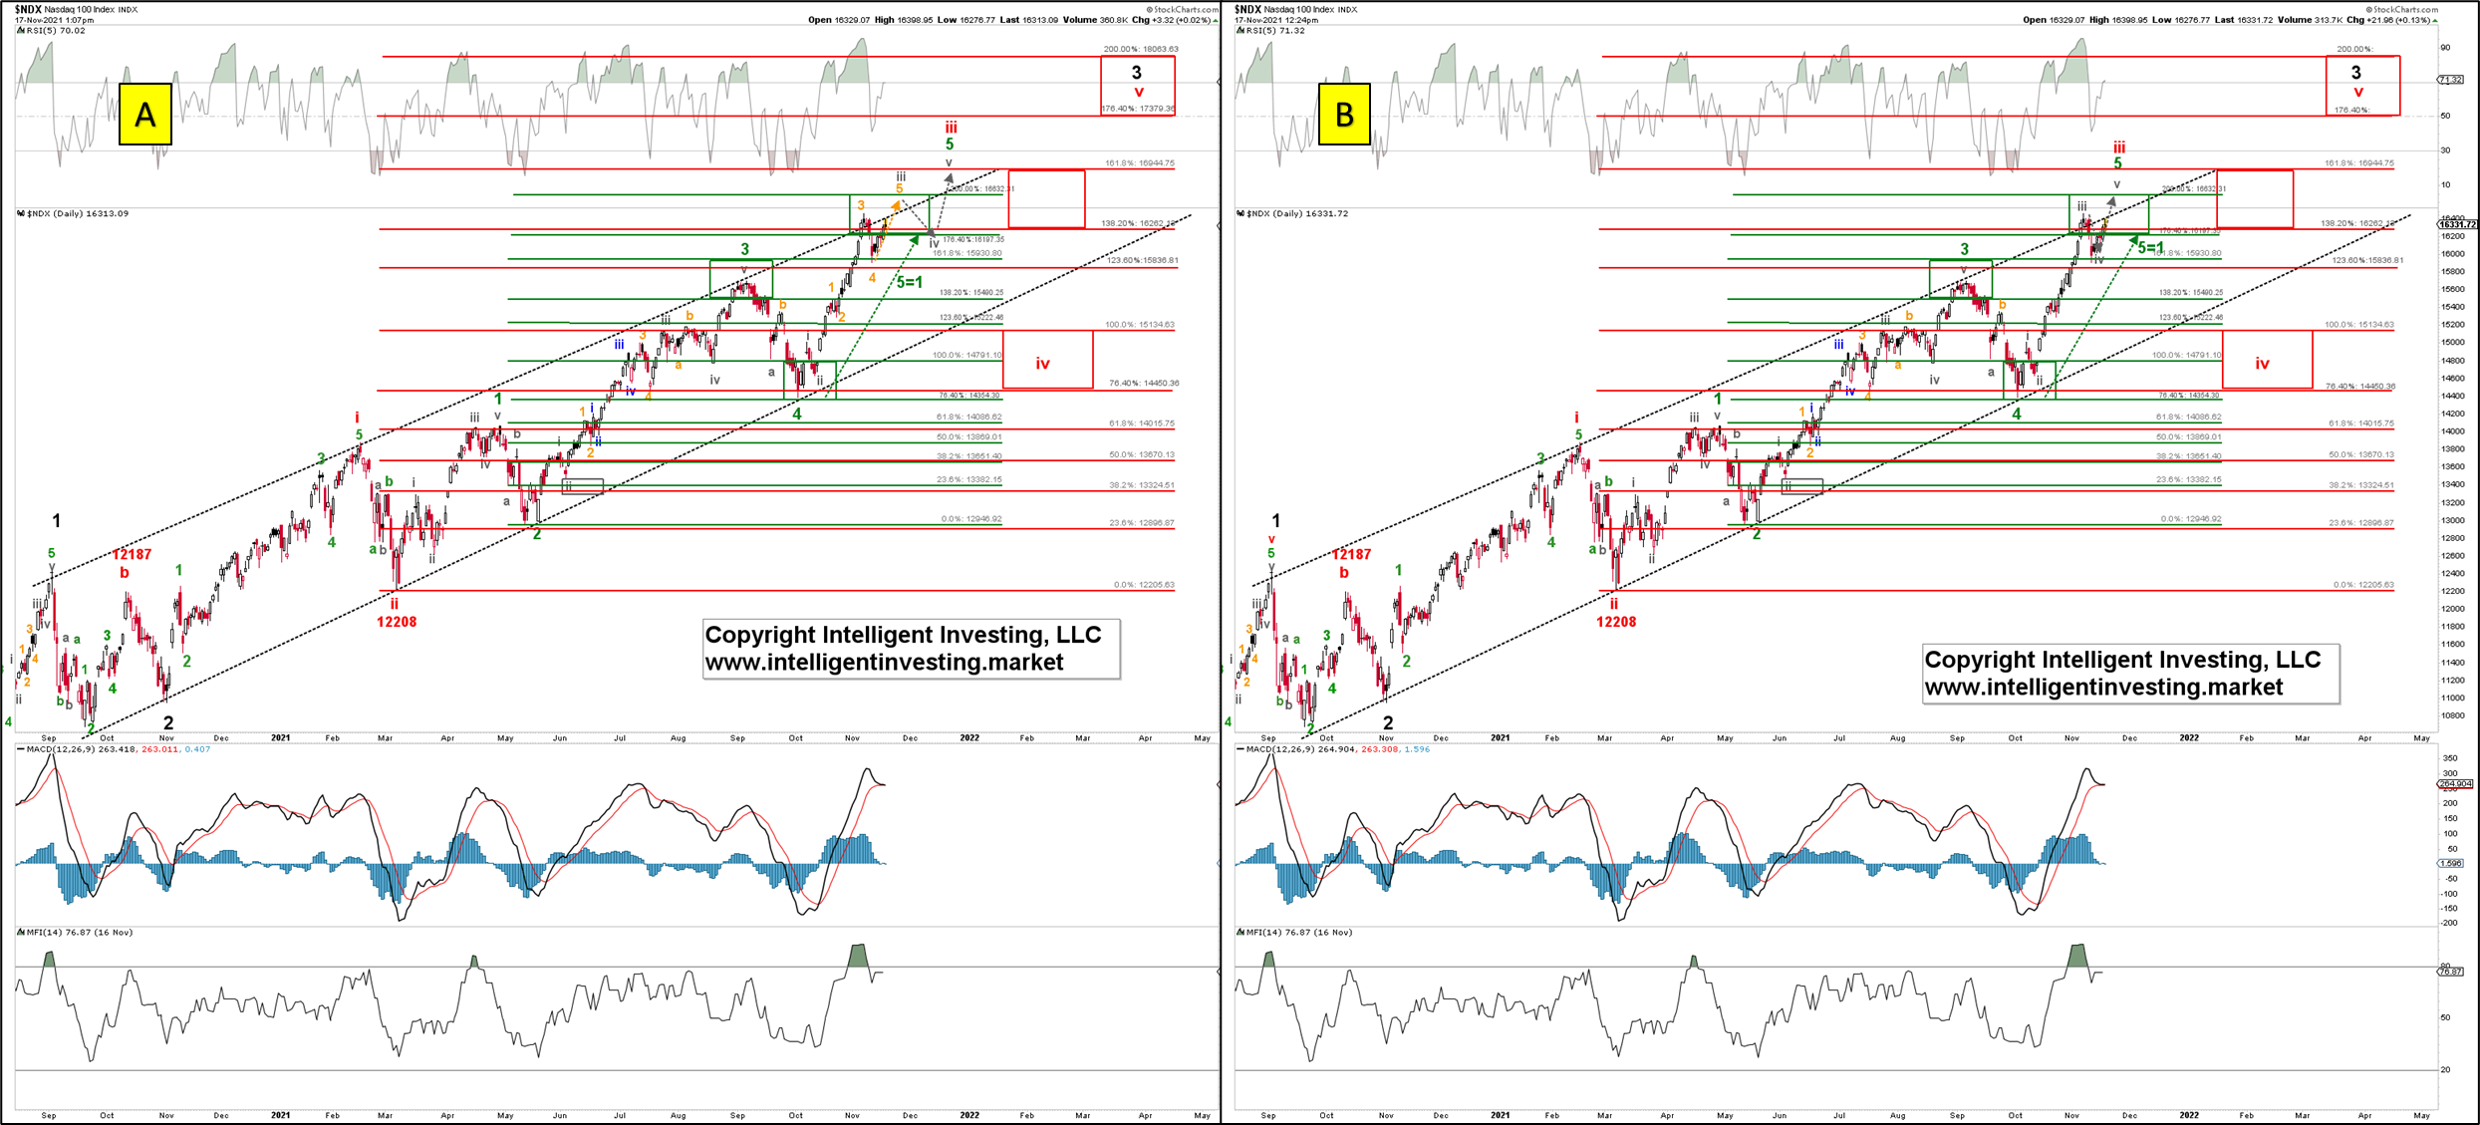Click the red box marked 3 v in chart A
This screenshot has height=1125, width=2480.
click(1138, 85)
